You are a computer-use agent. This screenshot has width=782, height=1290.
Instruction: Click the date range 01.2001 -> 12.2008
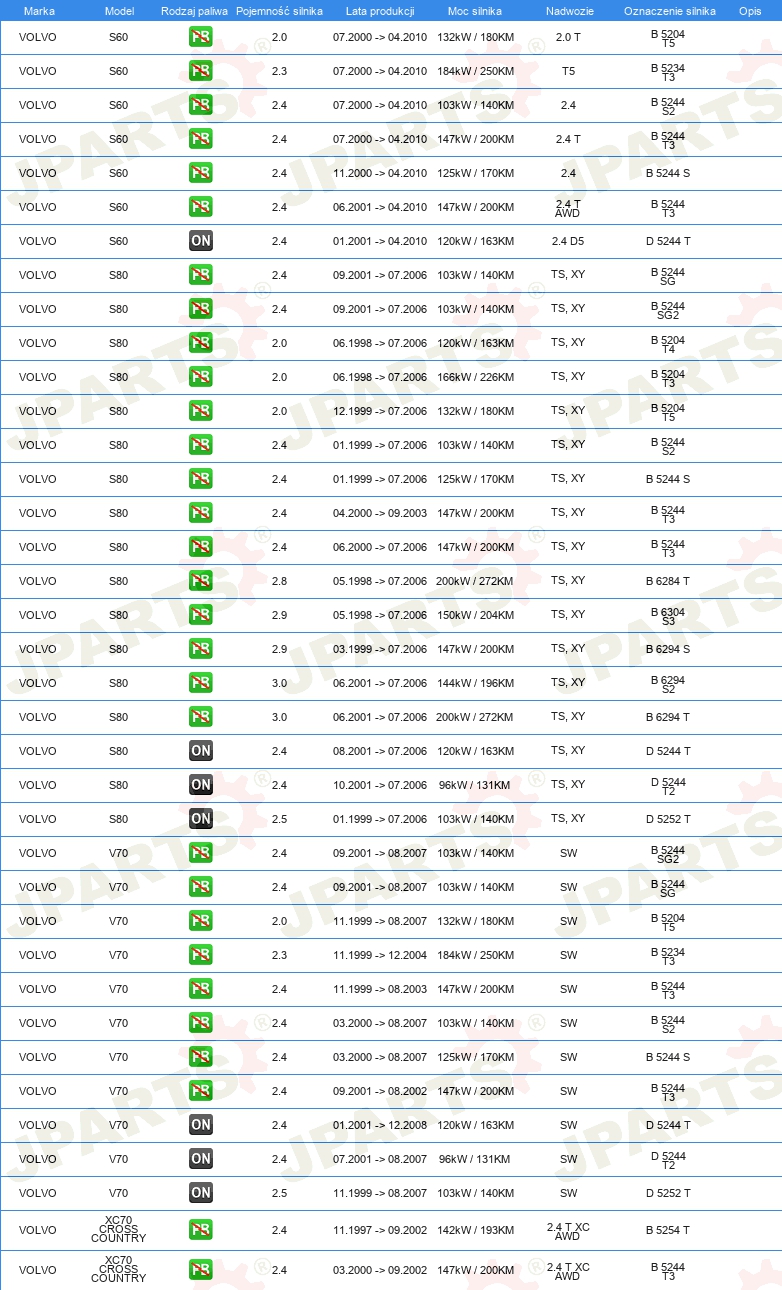pyautogui.click(x=380, y=1126)
